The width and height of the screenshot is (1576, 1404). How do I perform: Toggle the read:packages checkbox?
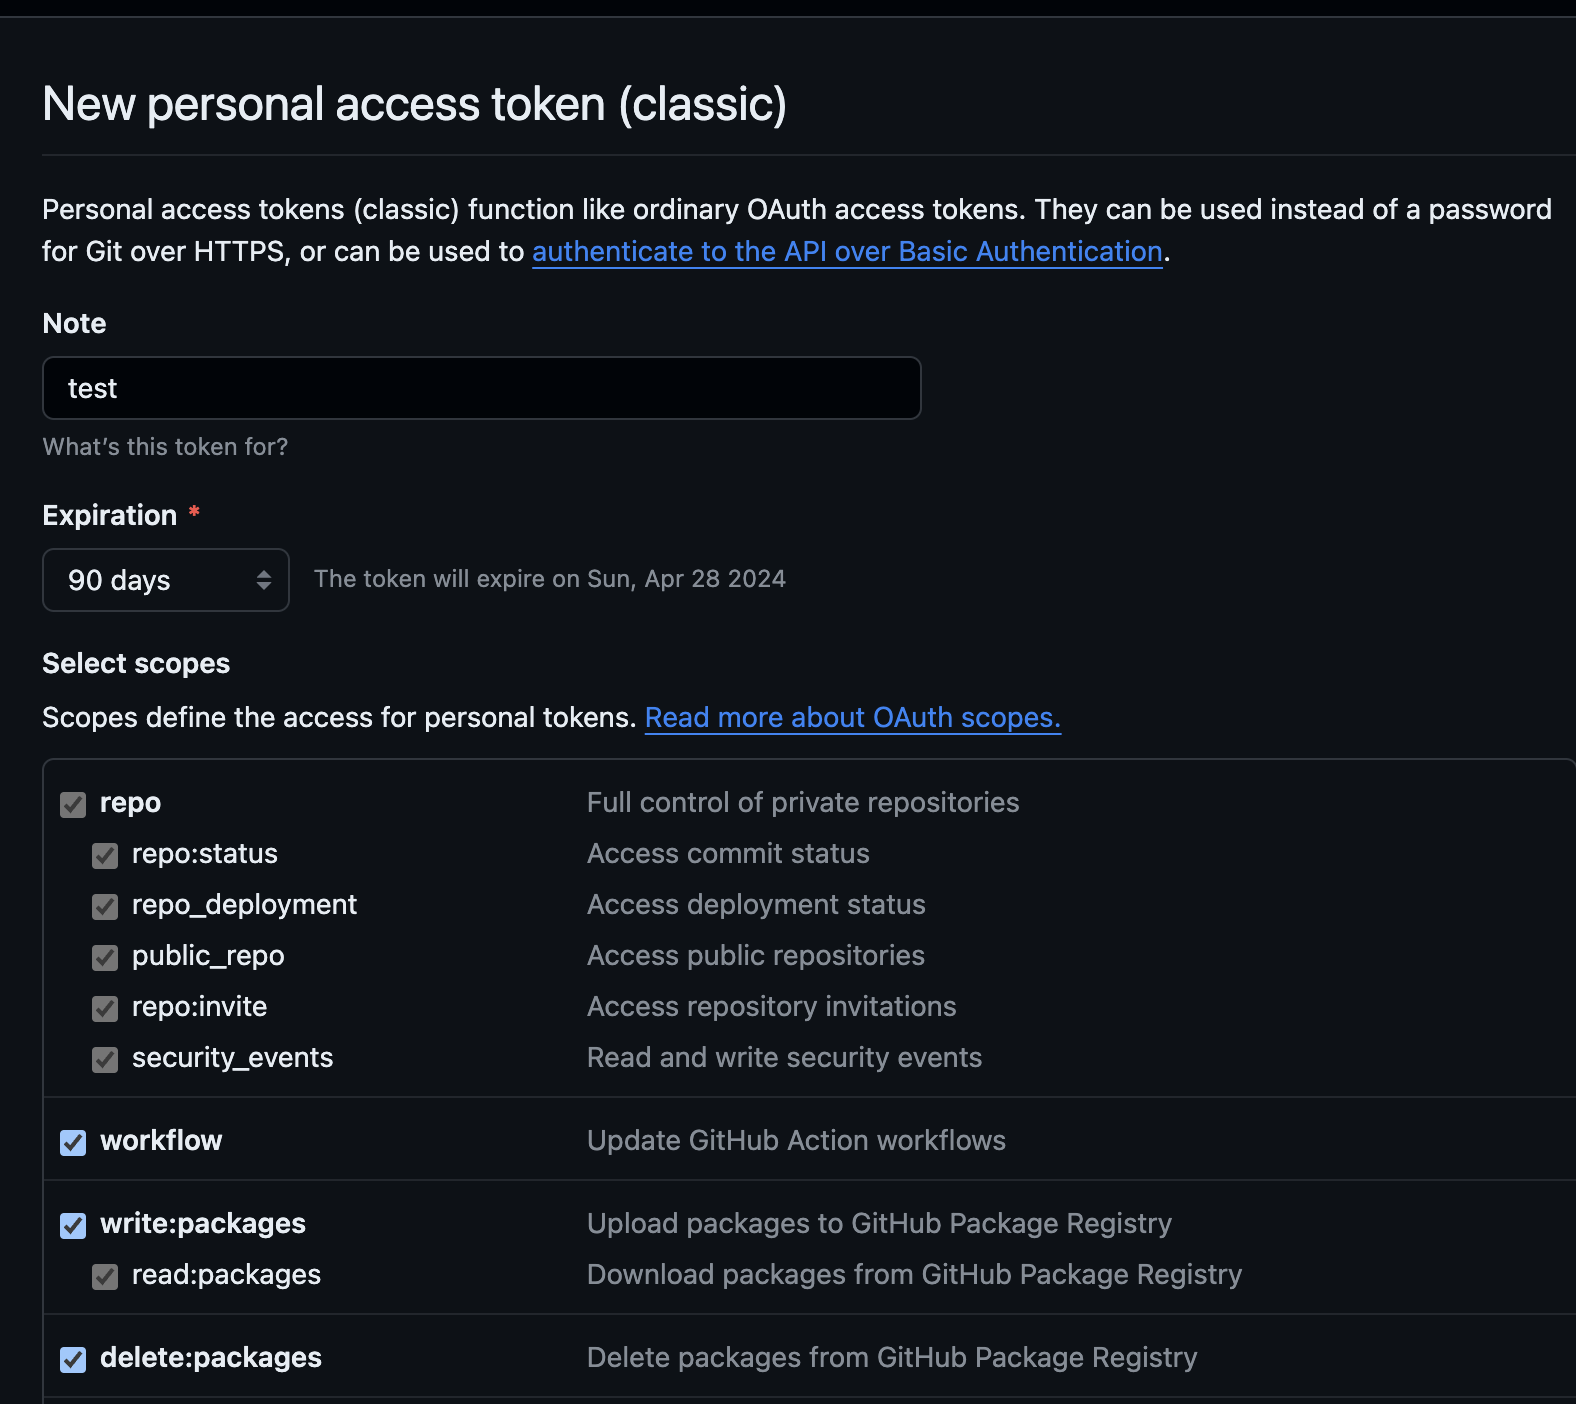105,1276
